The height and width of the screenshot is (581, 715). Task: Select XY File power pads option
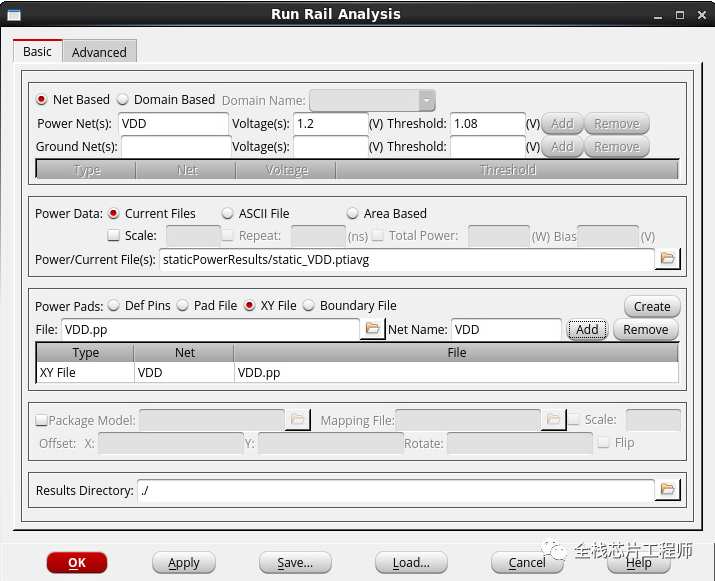(249, 306)
